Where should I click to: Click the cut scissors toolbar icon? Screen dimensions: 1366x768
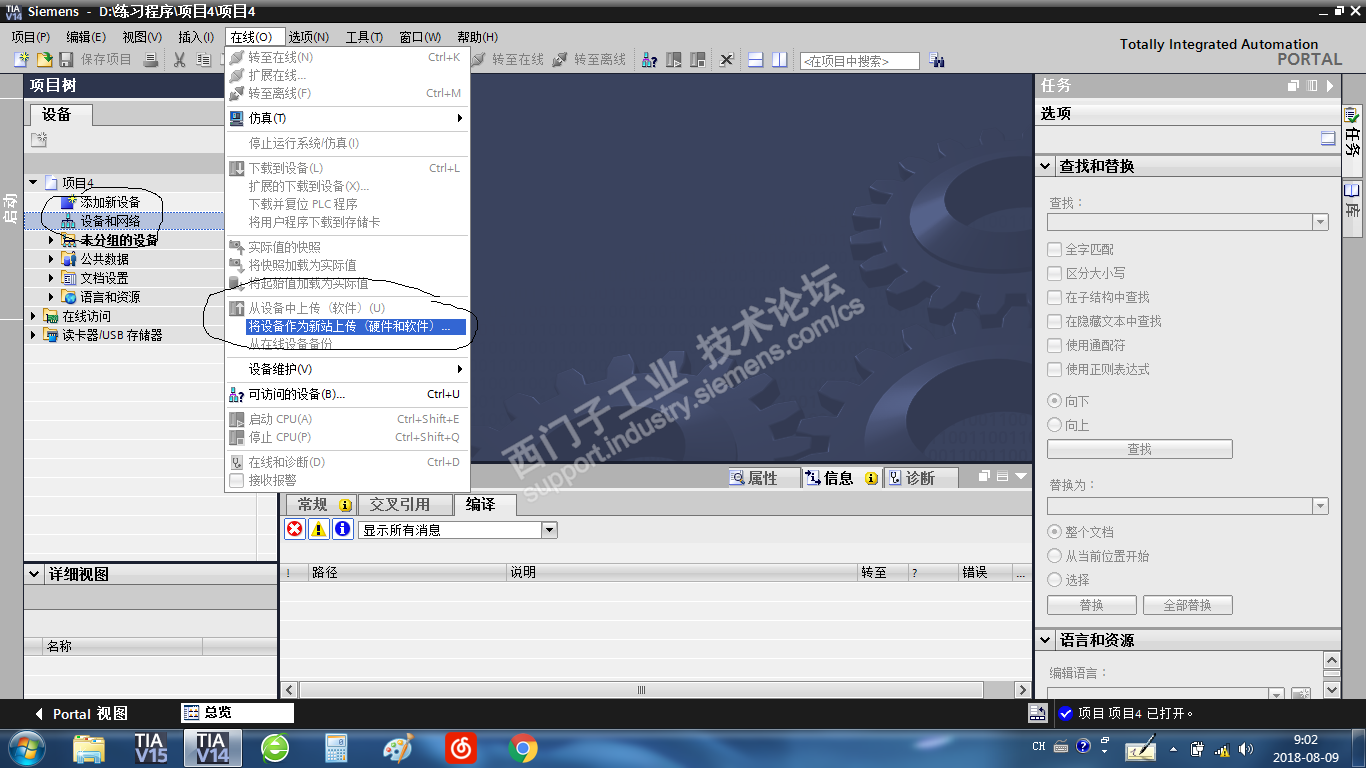coord(179,60)
